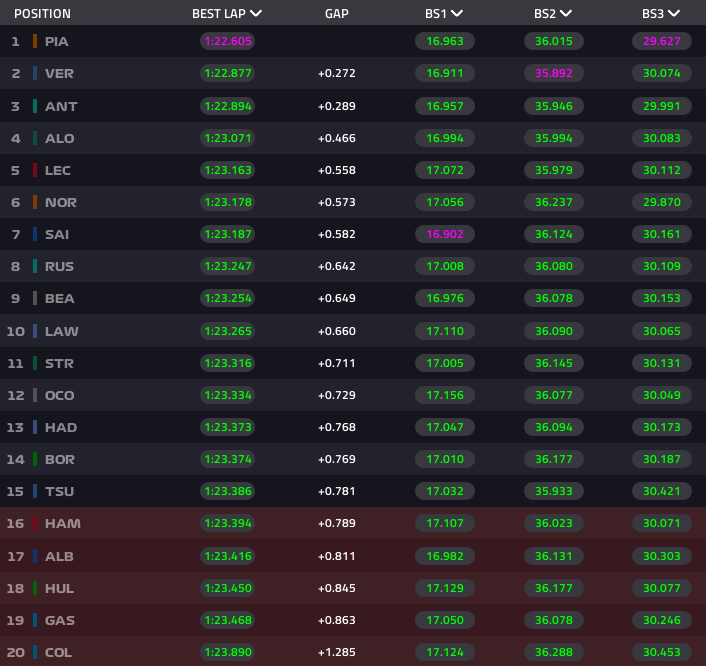This screenshot has width=706, height=666.
Task: Click the team color bar beside TSU
Action: 35,491
